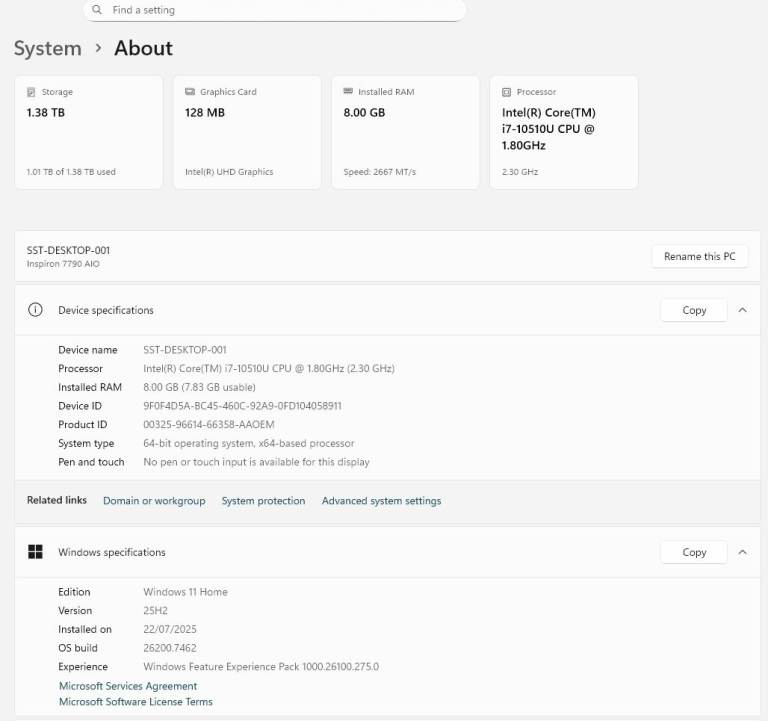Copy the Device specifications

click(694, 310)
